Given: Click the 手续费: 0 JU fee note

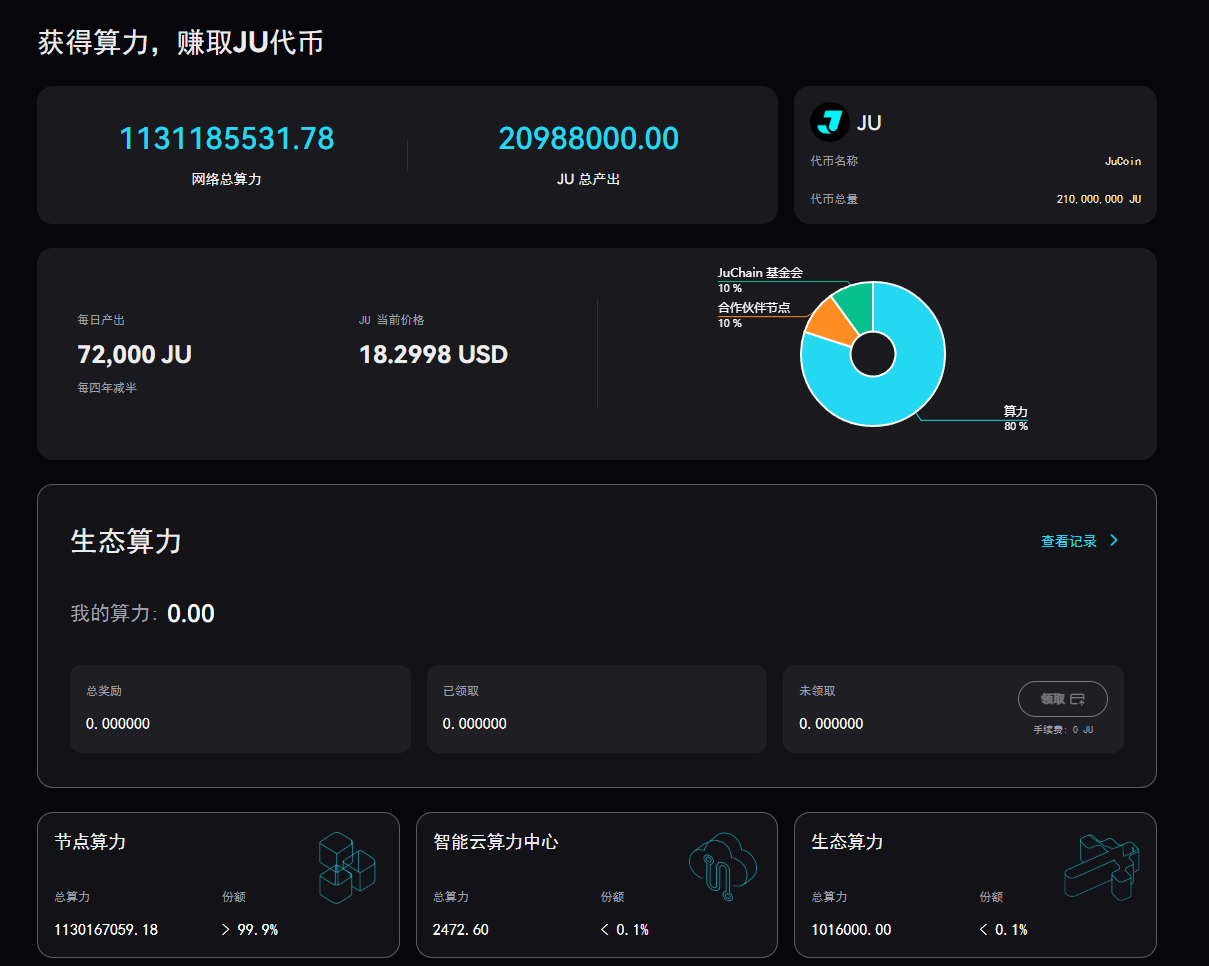Looking at the screenshot, I should (1063, 730).
